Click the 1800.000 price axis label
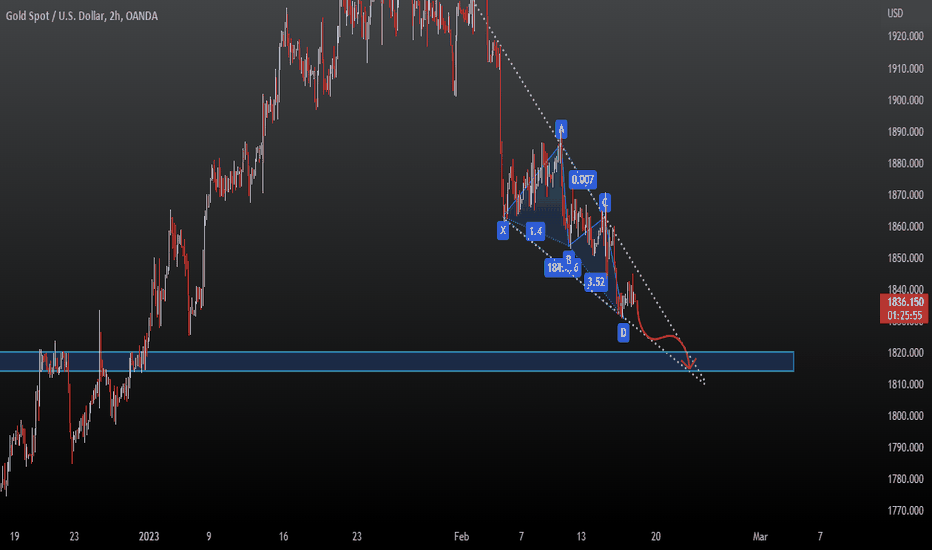This screenshot has width=932, height=550. 905,416
